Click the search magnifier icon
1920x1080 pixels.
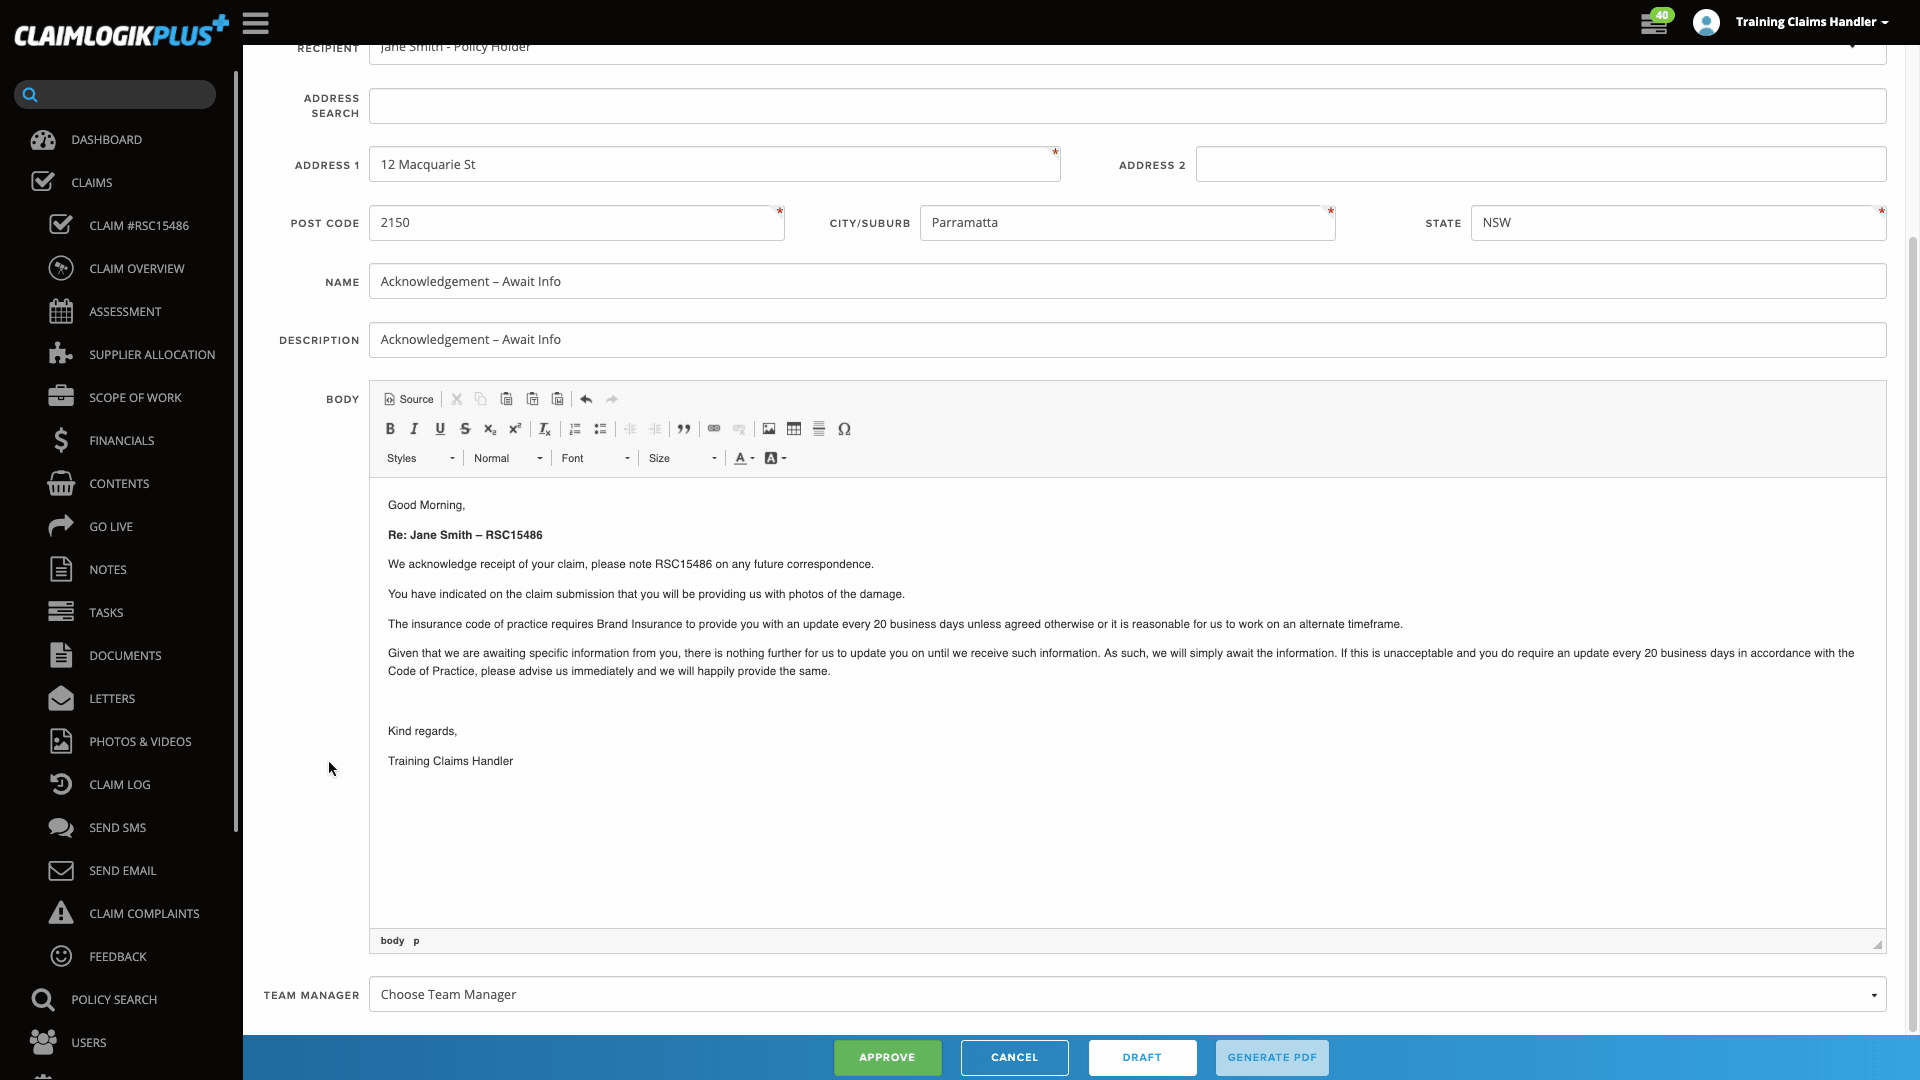pyautogui.click(x=30, y=95)
